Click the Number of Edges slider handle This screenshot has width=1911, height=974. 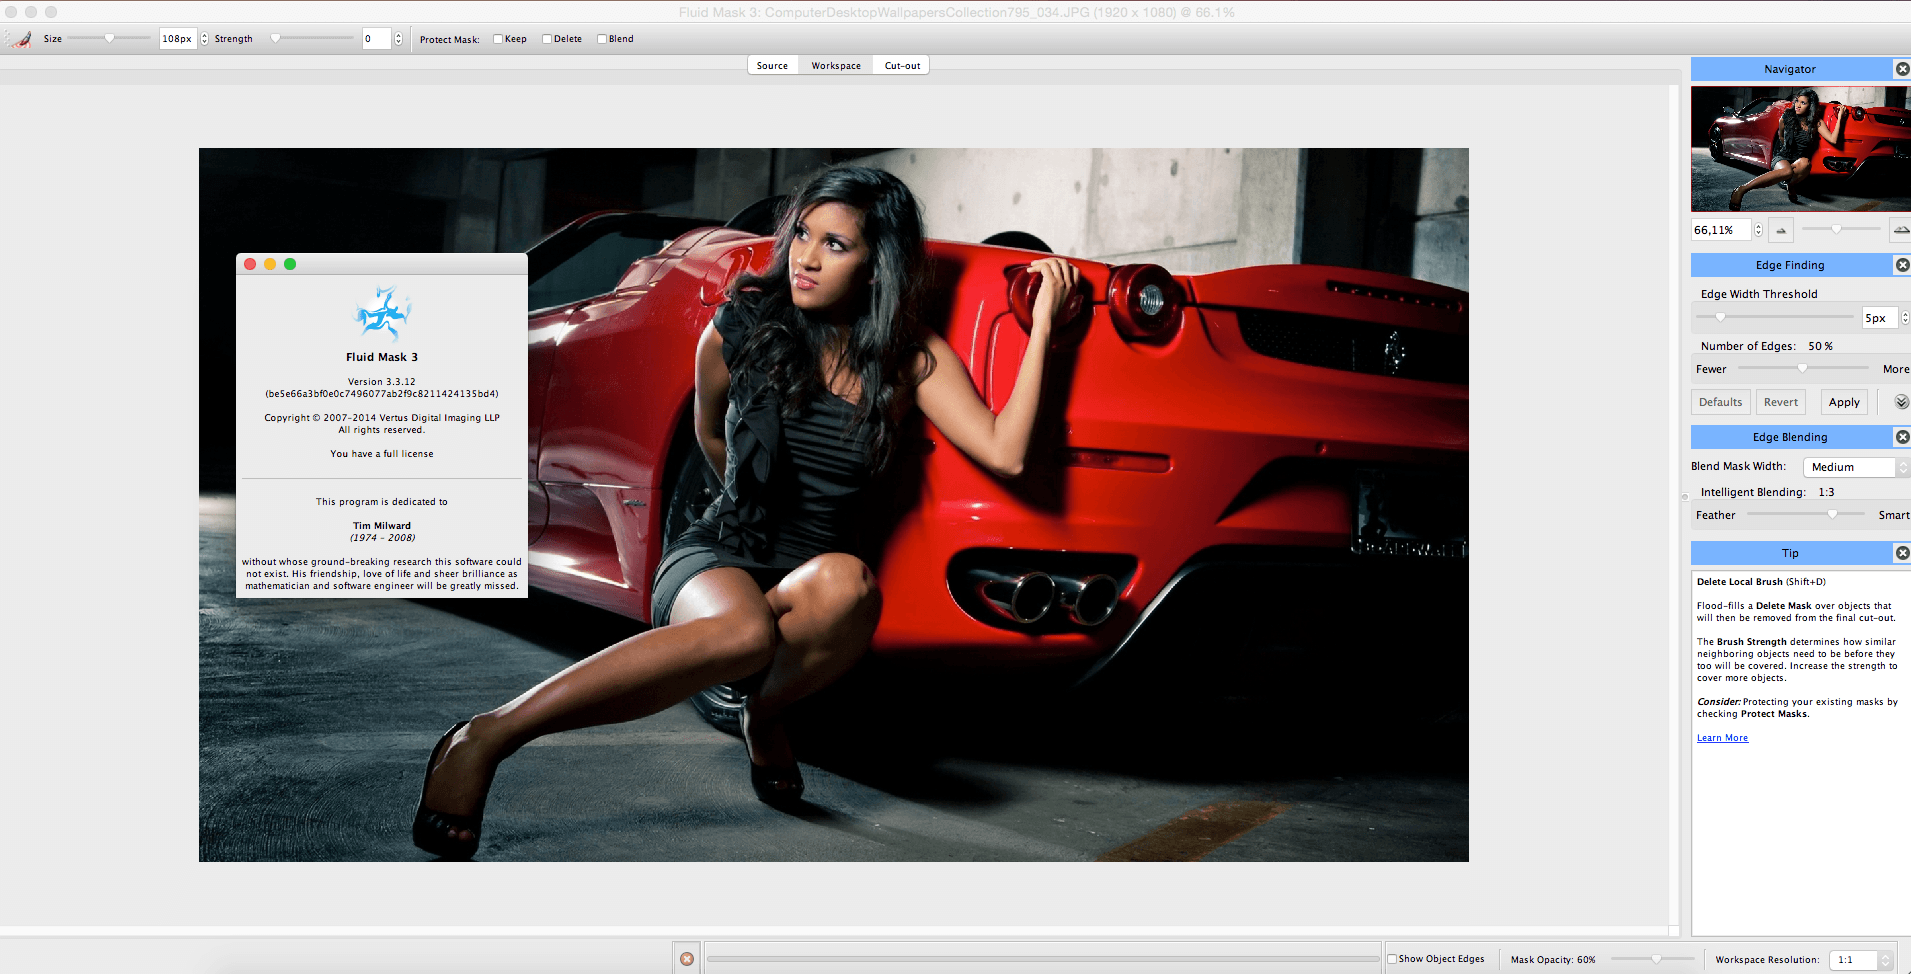click(1802, 369)
